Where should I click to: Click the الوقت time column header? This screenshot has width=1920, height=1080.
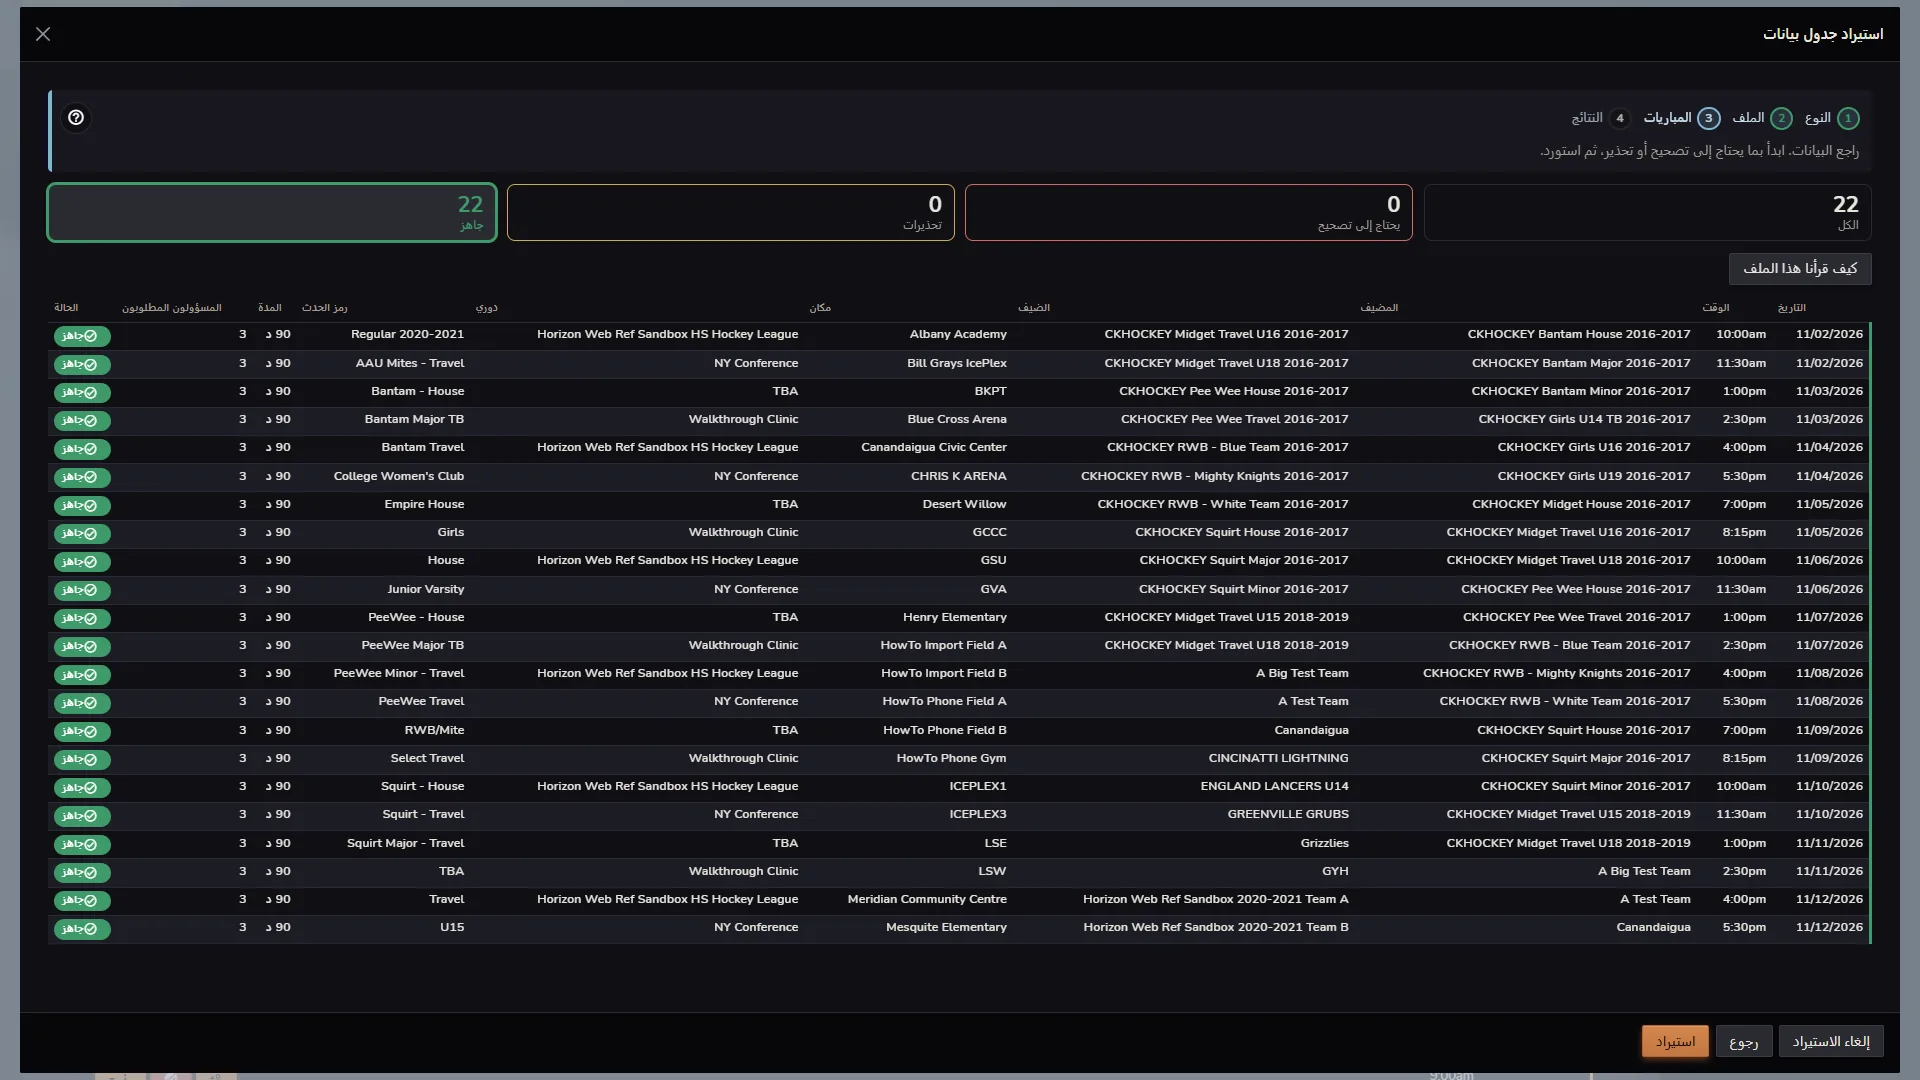tap(1716, 308)
